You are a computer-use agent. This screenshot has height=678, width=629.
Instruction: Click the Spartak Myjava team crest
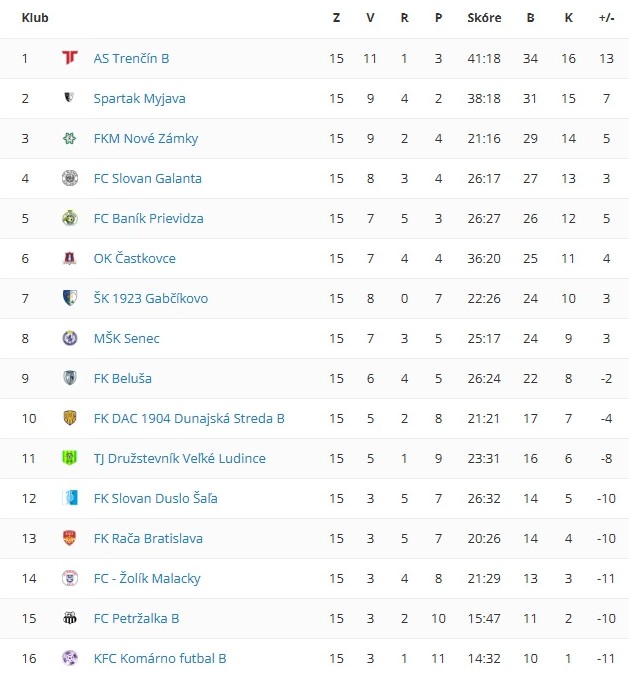pyautogui.click(x=70, y=98)
